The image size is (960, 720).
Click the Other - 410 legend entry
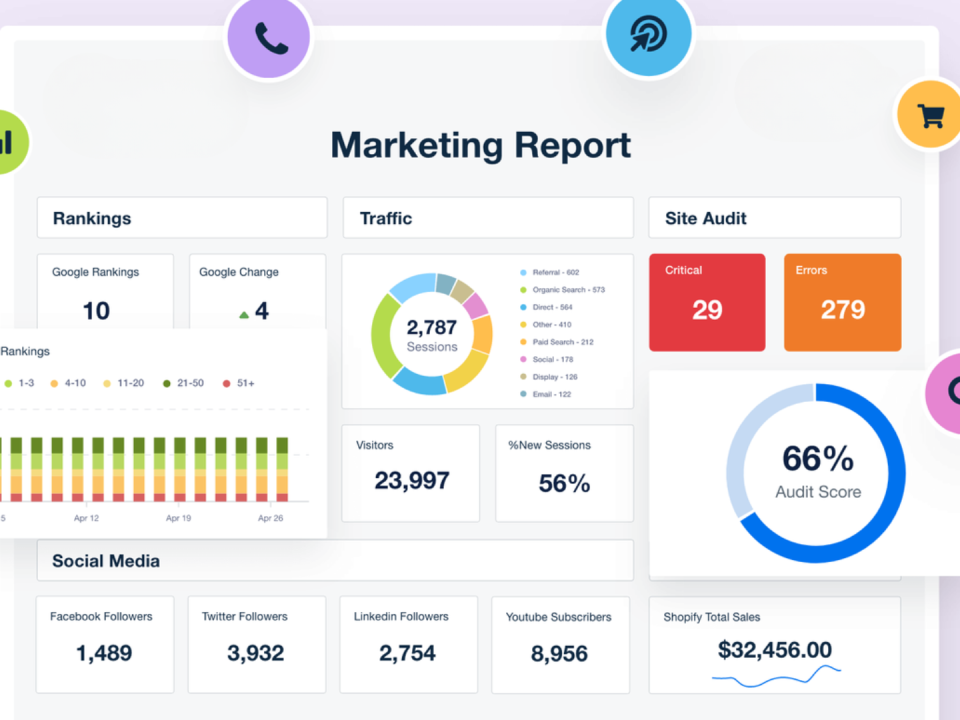coord(546,324)
